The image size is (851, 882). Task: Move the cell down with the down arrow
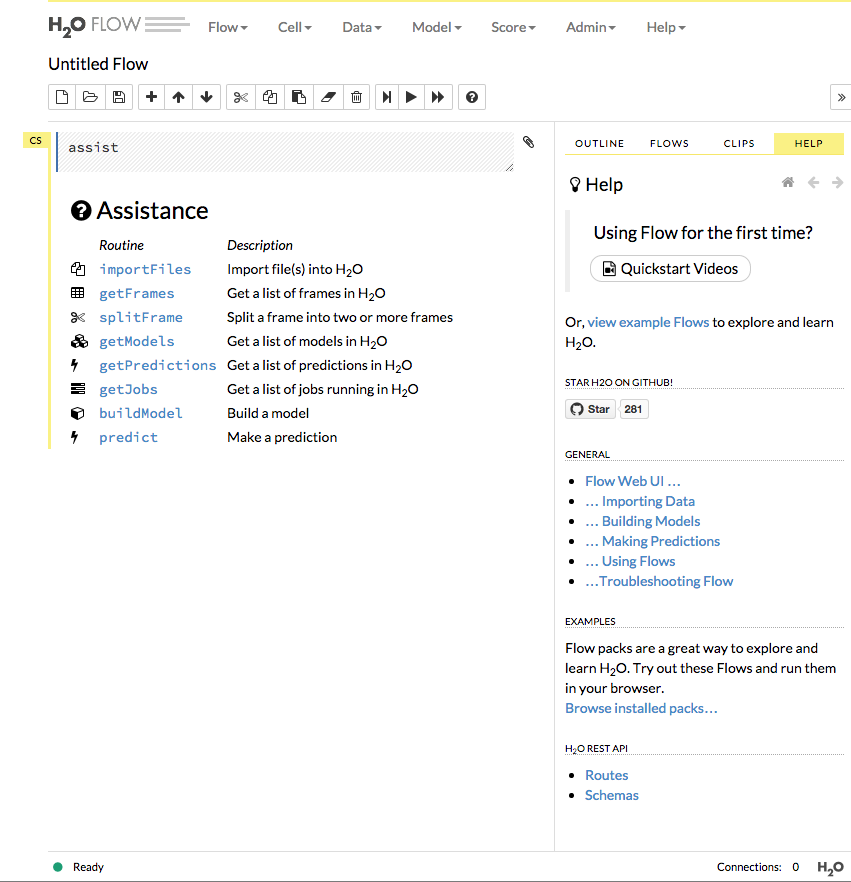[x=206, y=97]
